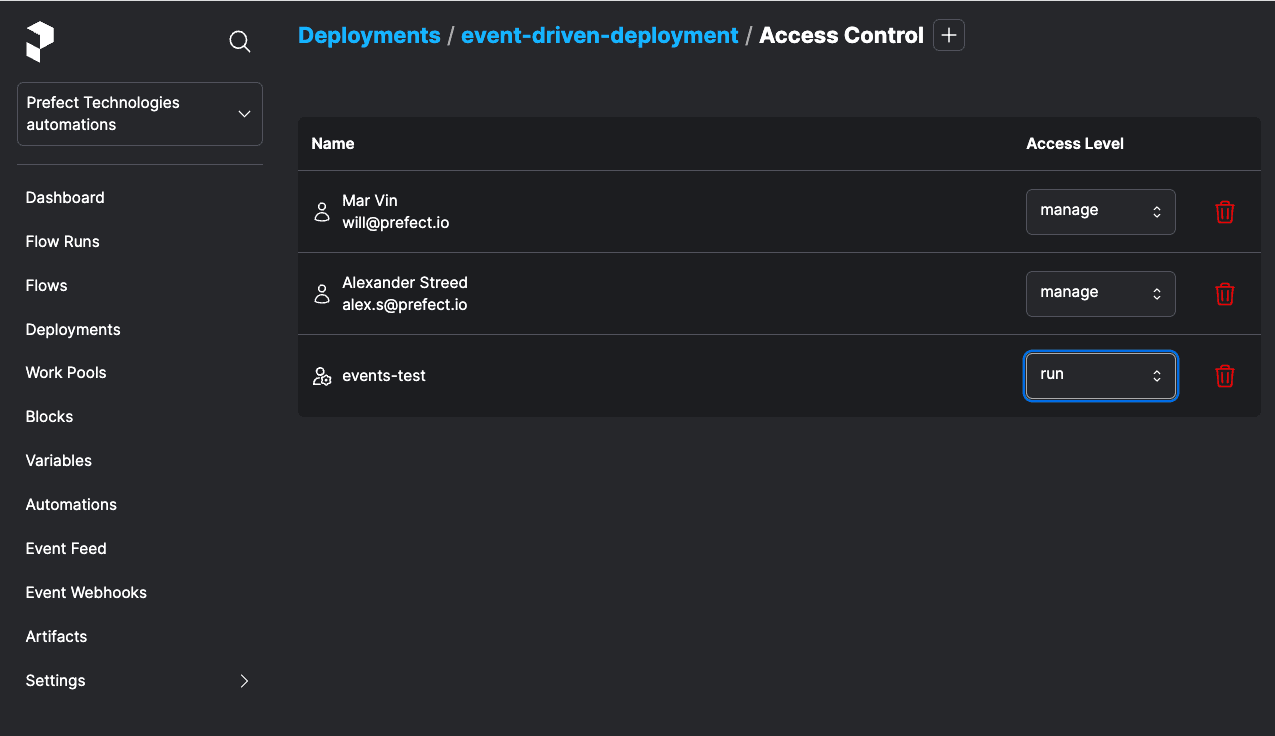This screenshot has height=736, width=1275.
Task: Click the service account icon beside events-test
Action: 322,376
